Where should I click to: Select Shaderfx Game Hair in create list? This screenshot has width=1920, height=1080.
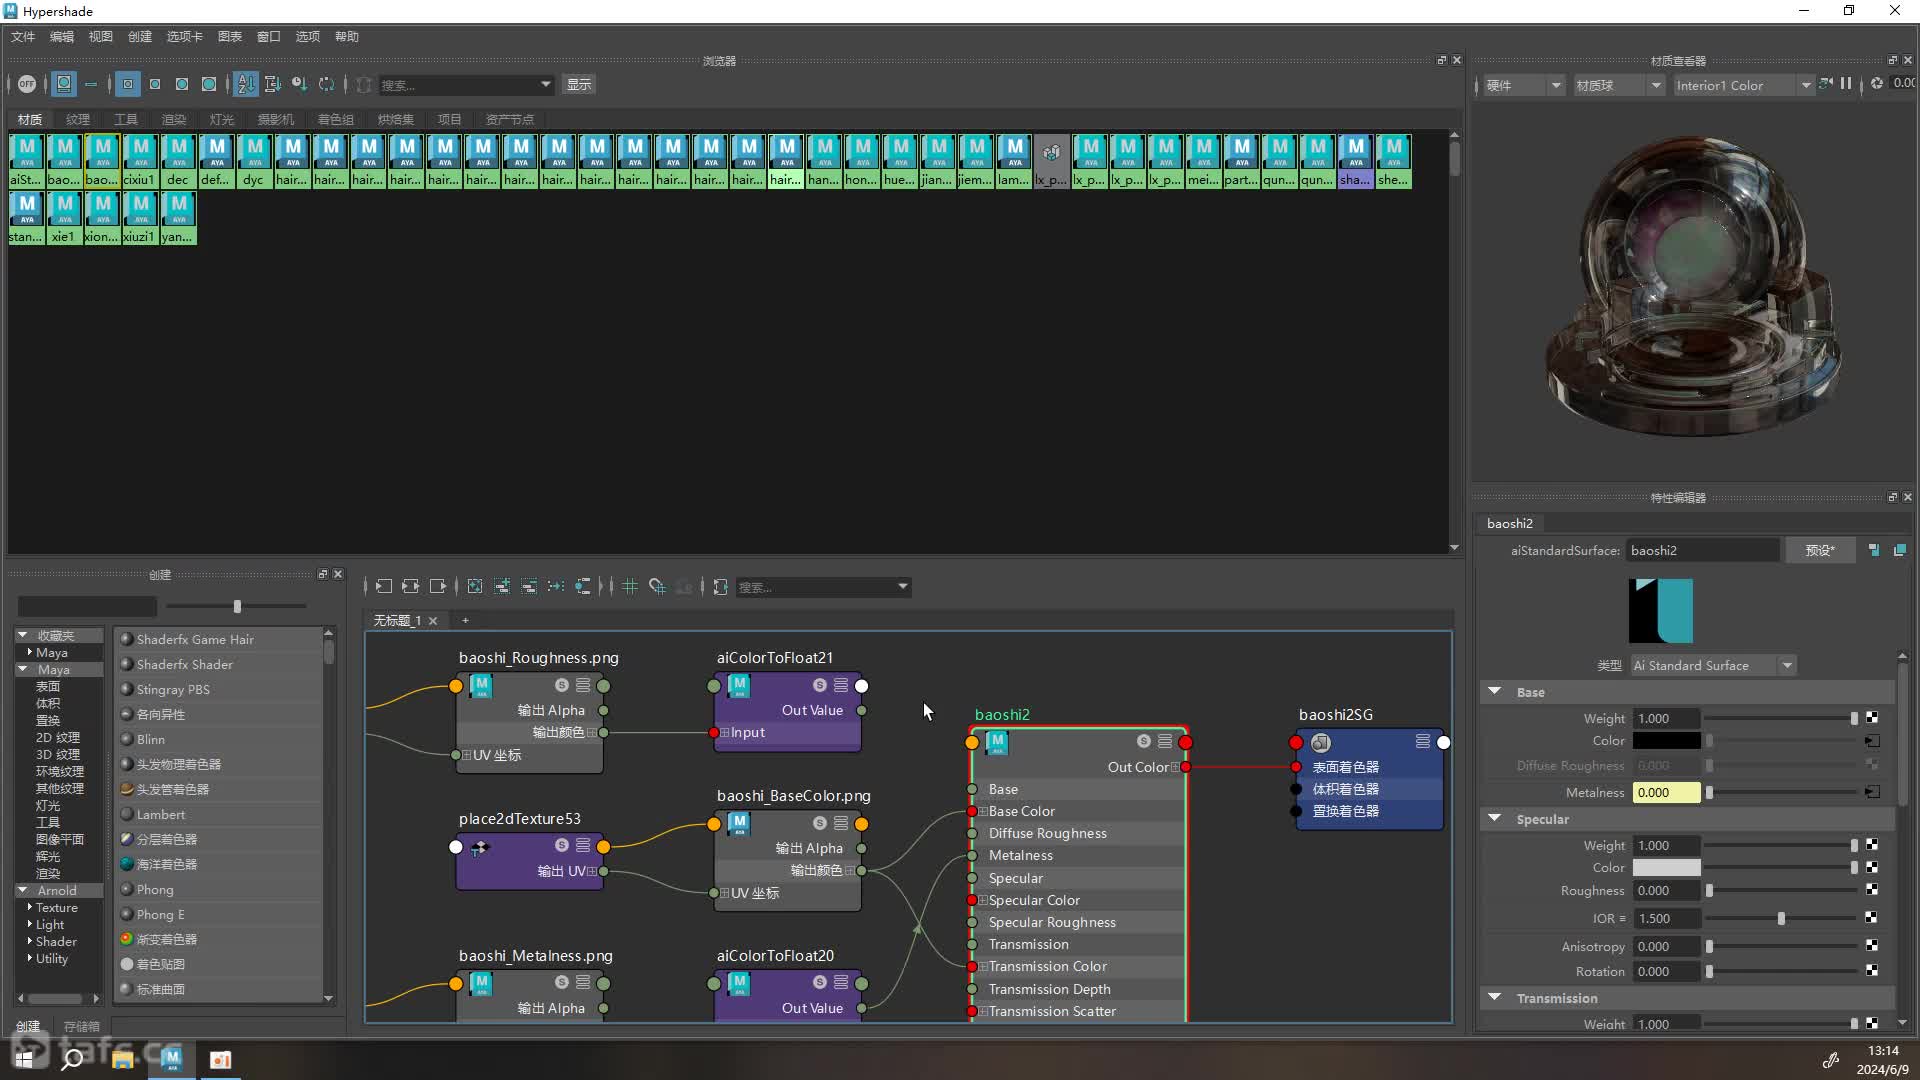pyautogui.click(x=195, y=639)
